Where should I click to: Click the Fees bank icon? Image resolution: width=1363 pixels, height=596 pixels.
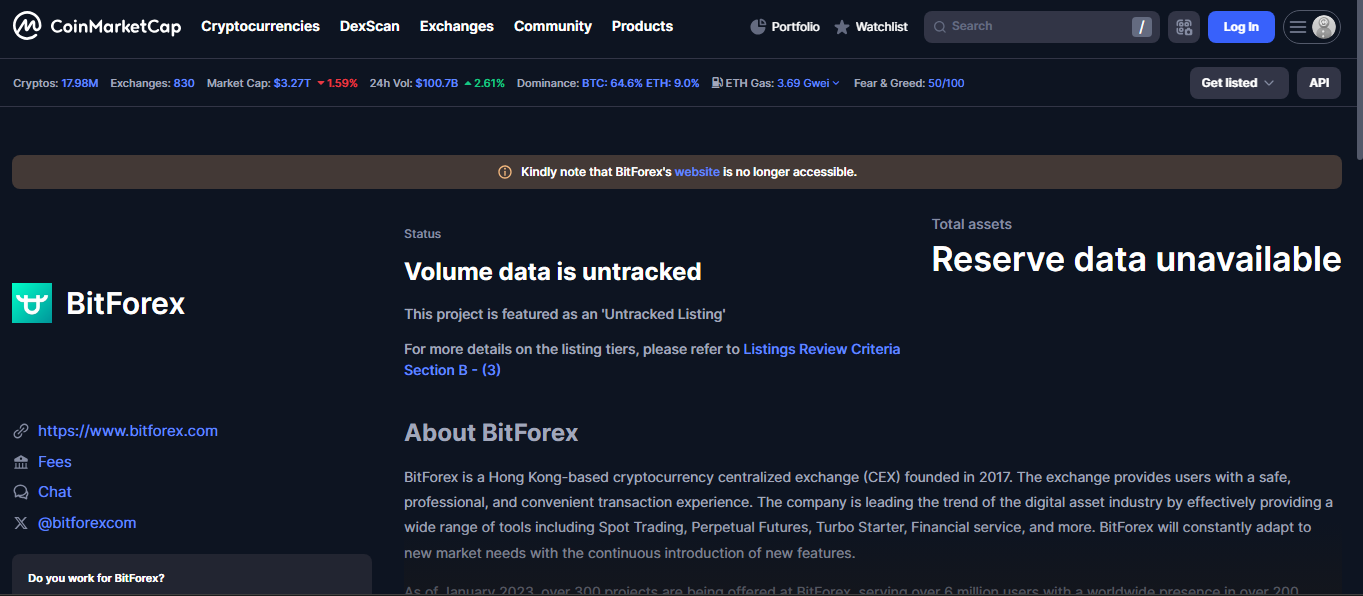[x=21, y=462]
